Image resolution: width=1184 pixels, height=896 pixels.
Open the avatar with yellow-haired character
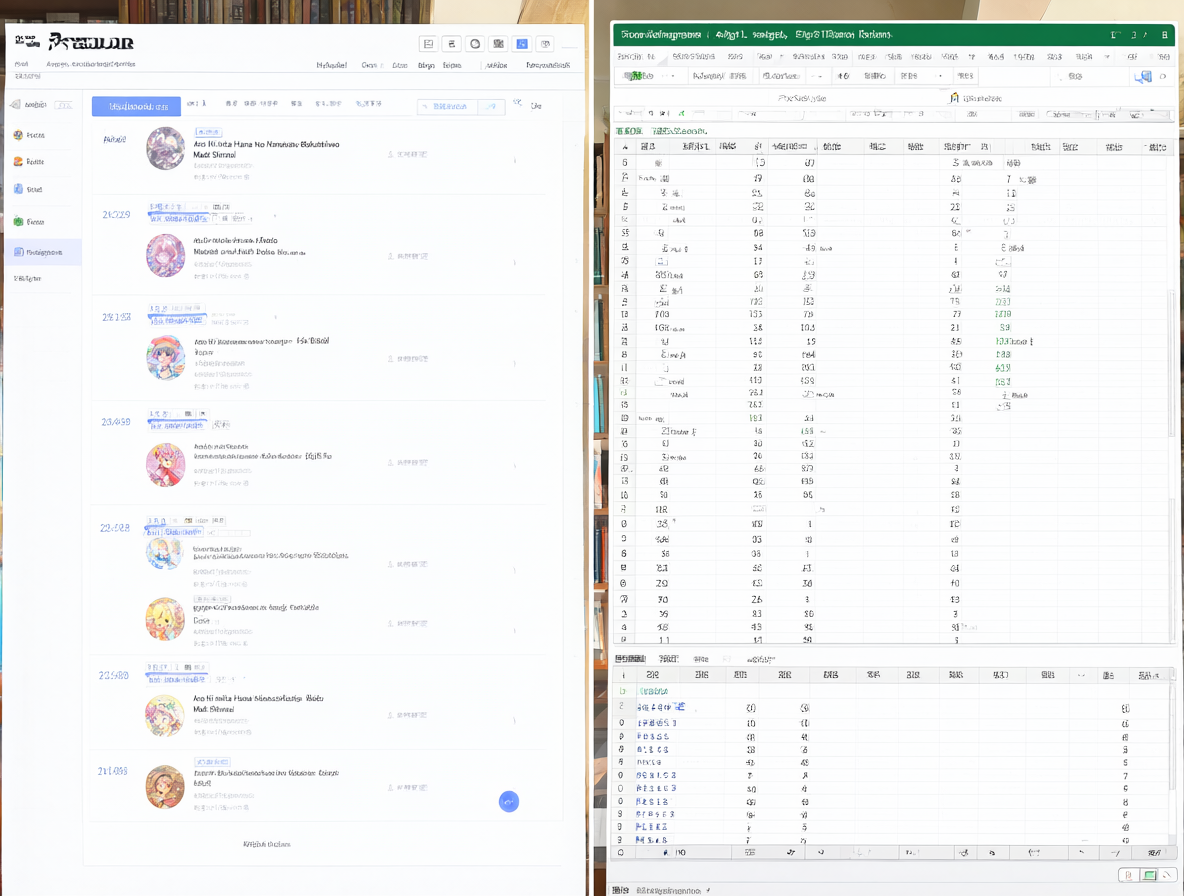[165, 619]
